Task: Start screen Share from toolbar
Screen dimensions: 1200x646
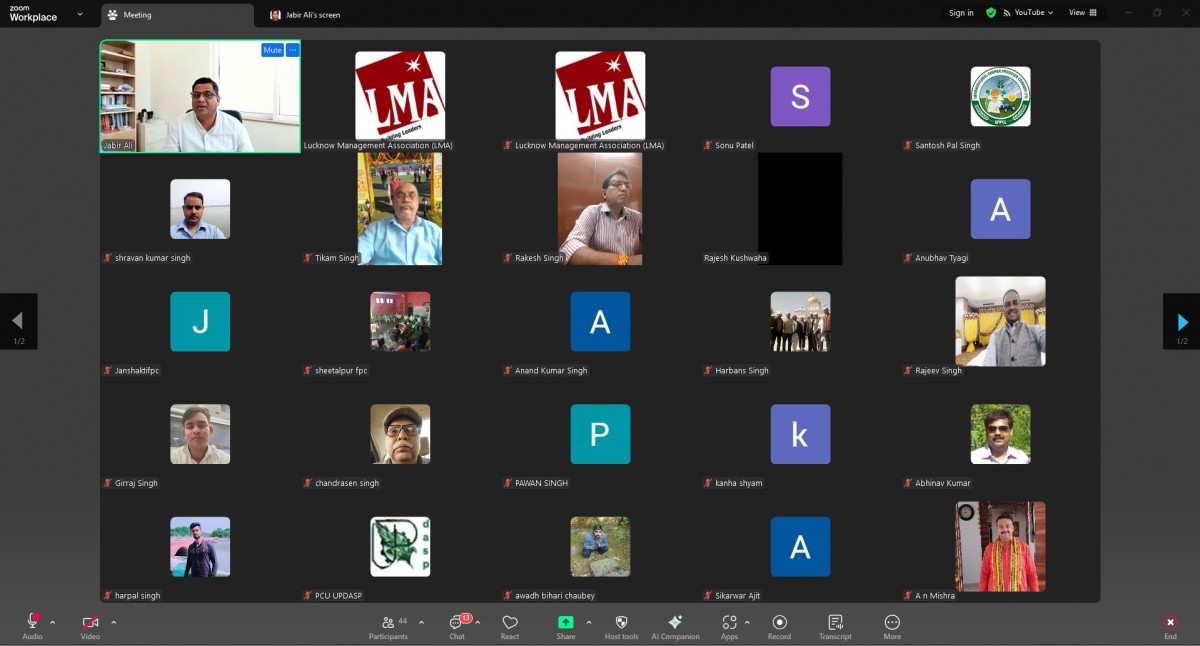Action: [566, 626]
